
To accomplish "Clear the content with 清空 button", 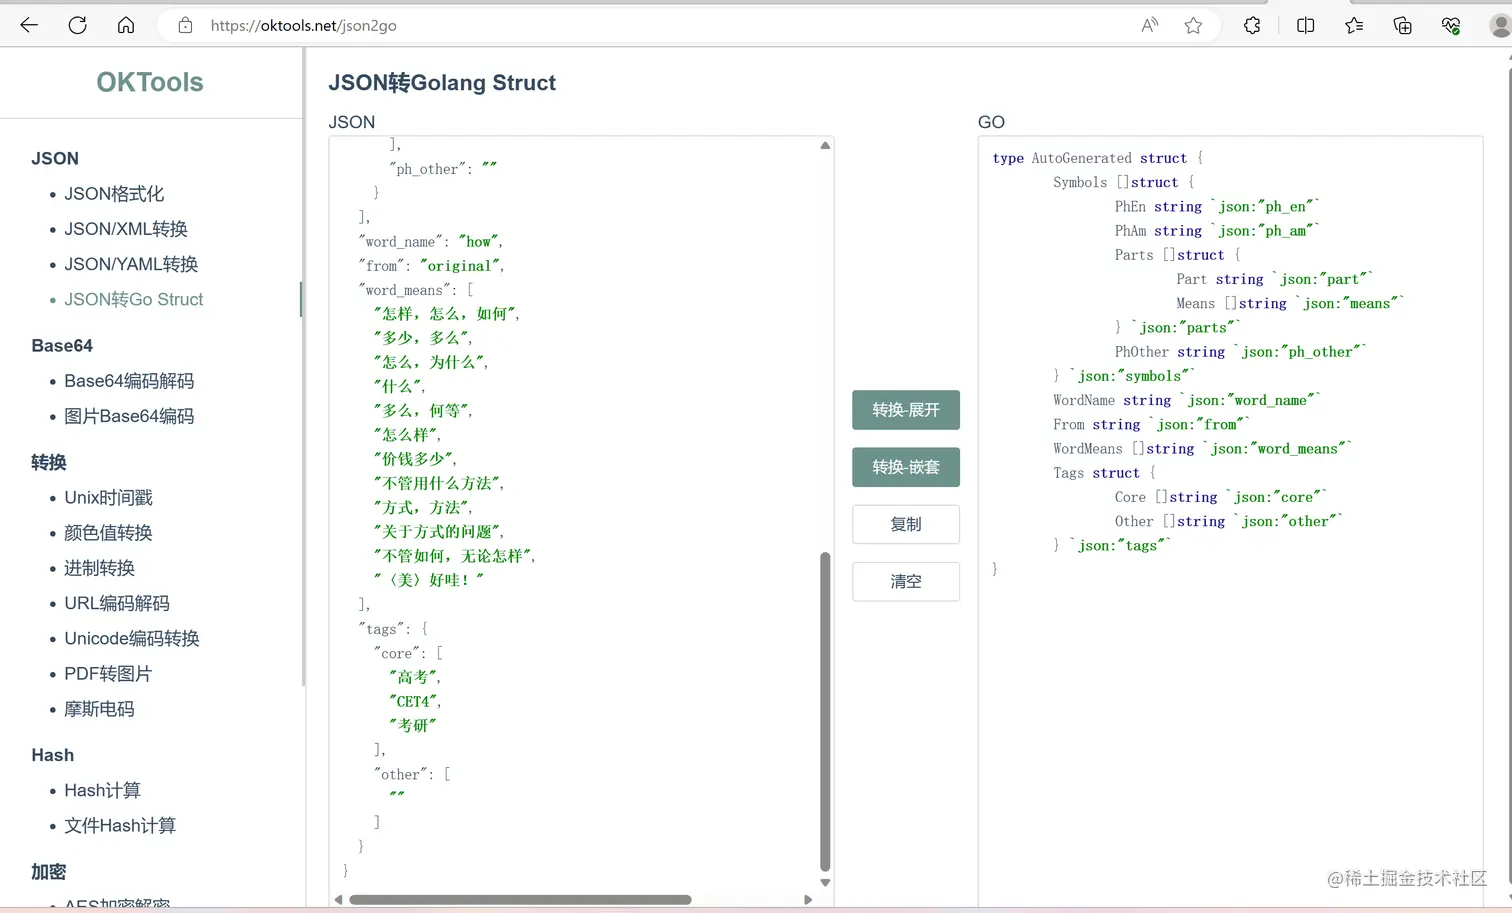I will click(906, 581).
